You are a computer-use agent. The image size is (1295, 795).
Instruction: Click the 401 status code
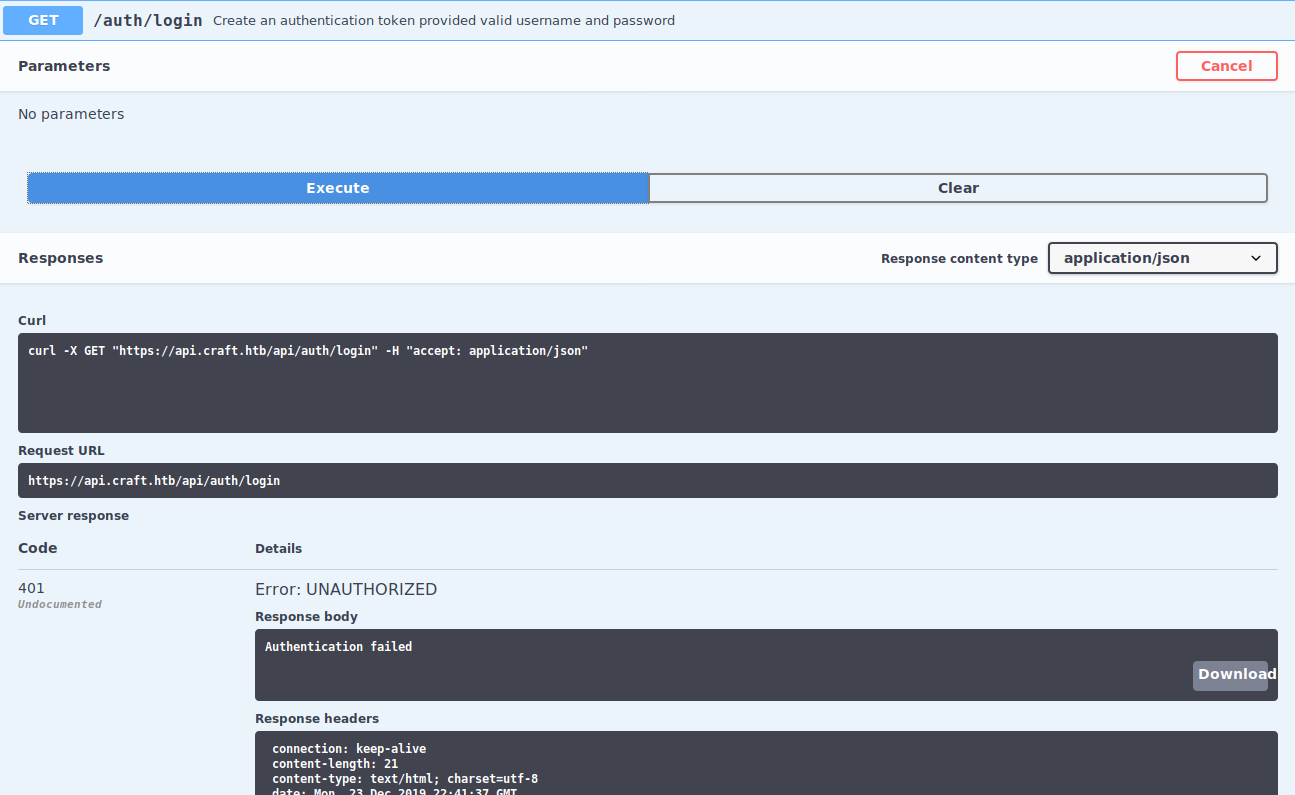point(31,588)
